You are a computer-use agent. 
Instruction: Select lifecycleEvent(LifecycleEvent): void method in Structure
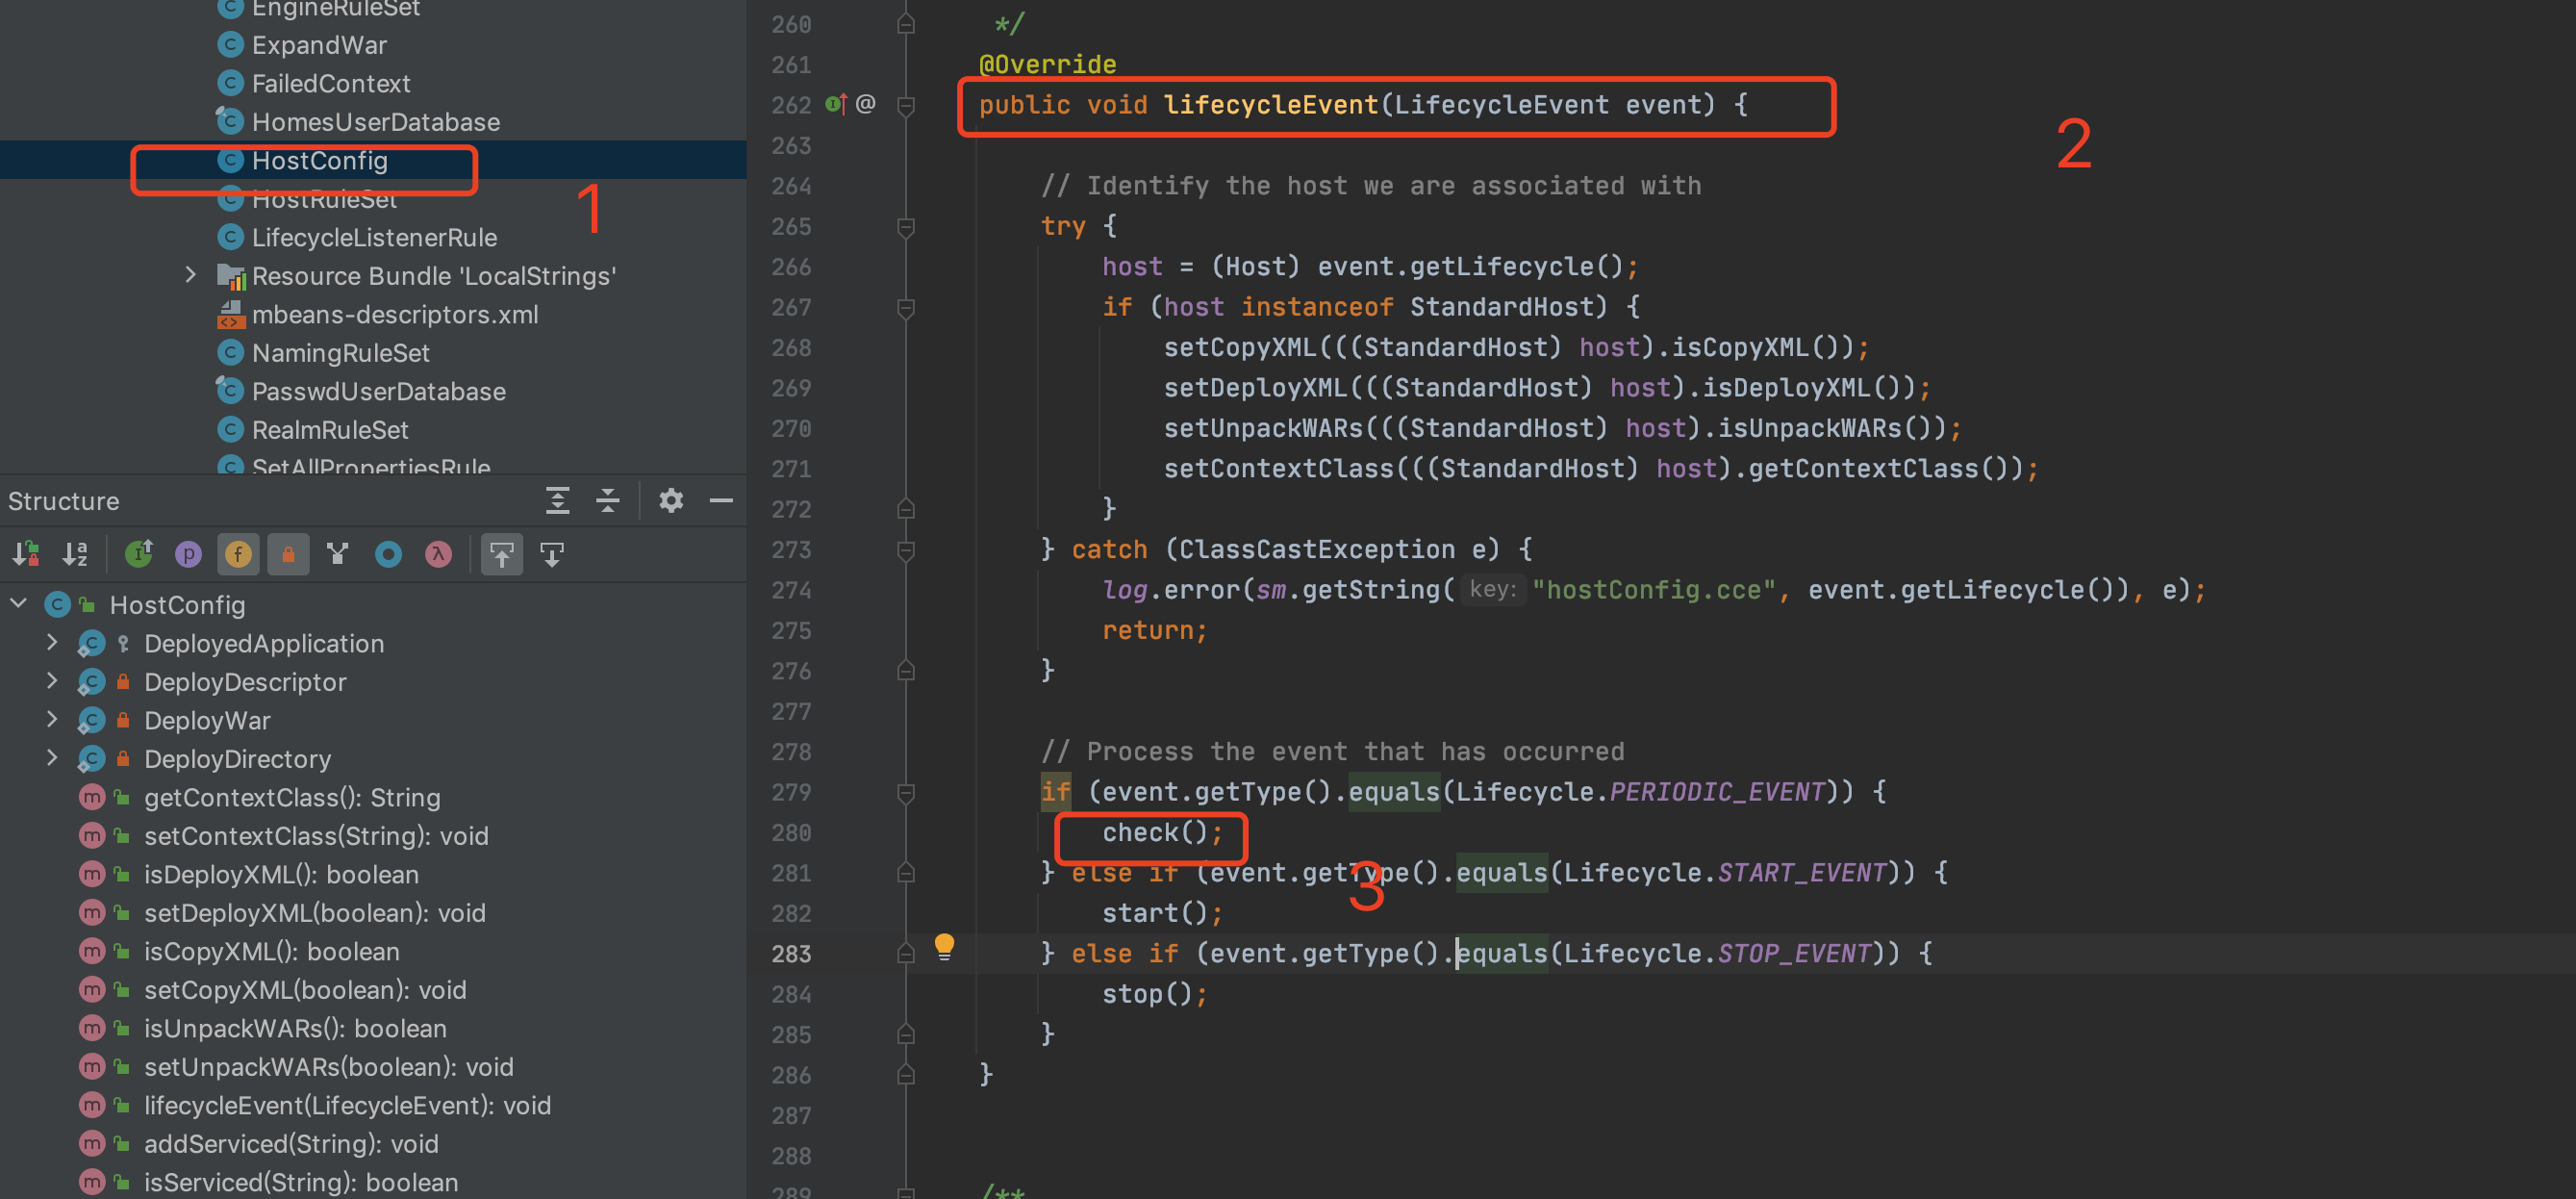pos(347,1105)
